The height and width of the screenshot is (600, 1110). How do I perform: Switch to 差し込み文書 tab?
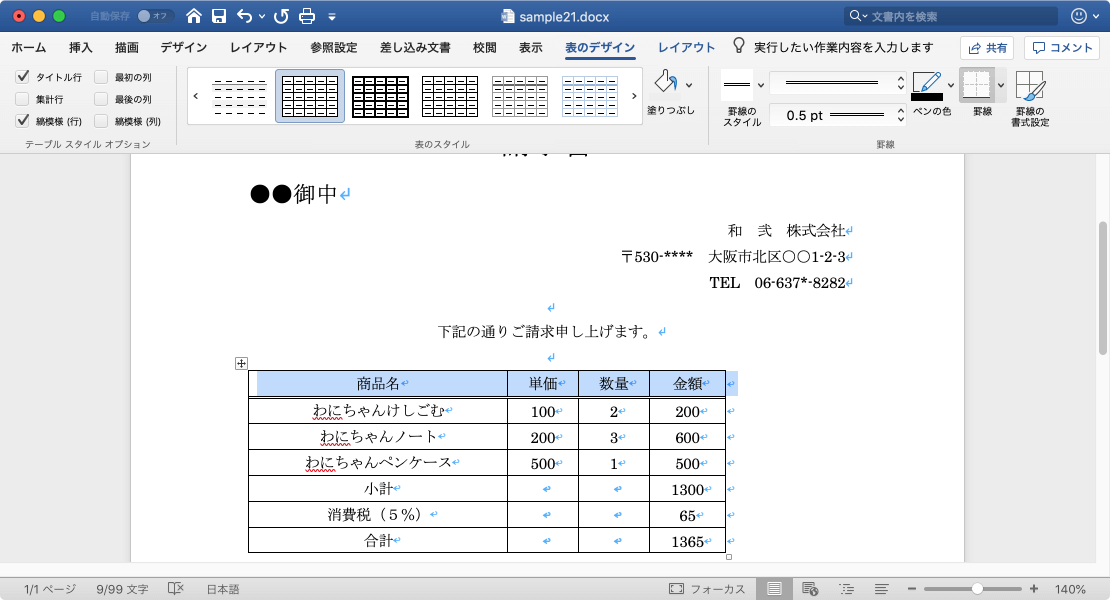(415, 47)
